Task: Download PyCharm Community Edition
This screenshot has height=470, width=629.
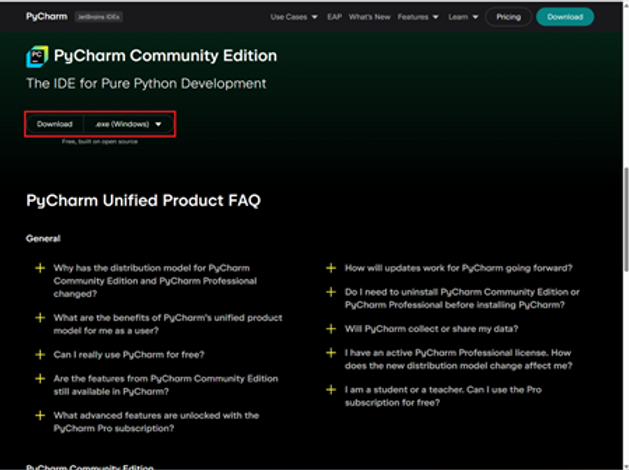Action: coord(55,124)
